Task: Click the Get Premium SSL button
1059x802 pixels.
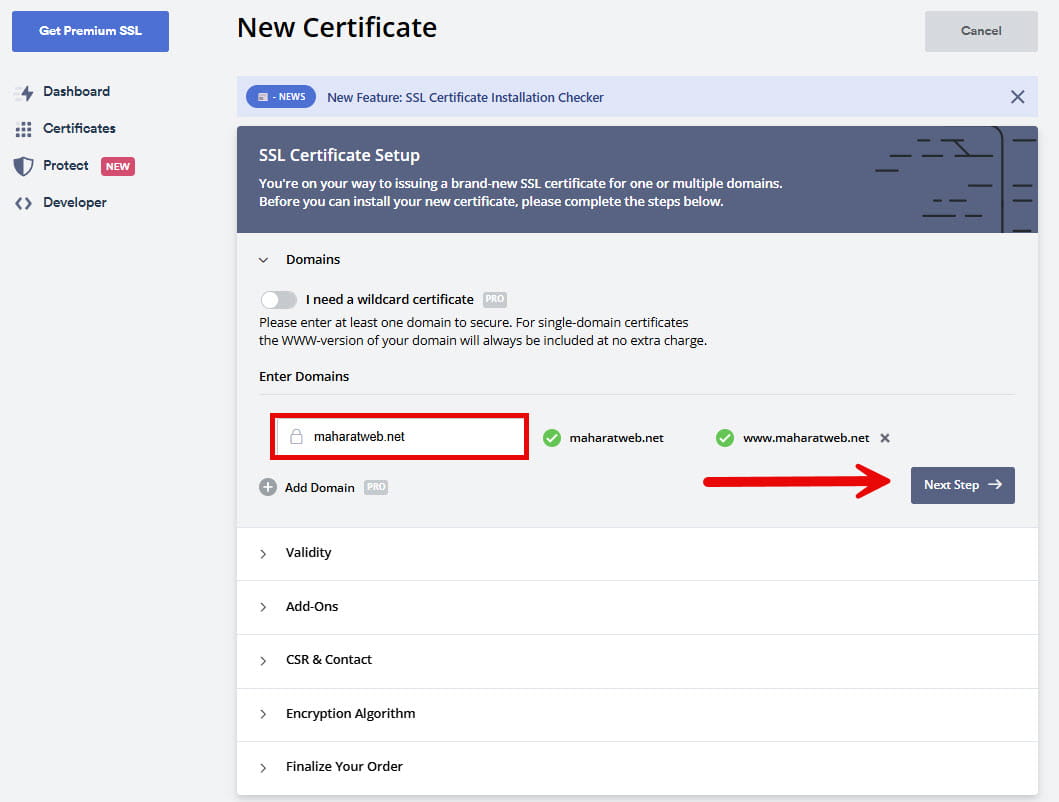Action: pos(91,31)
